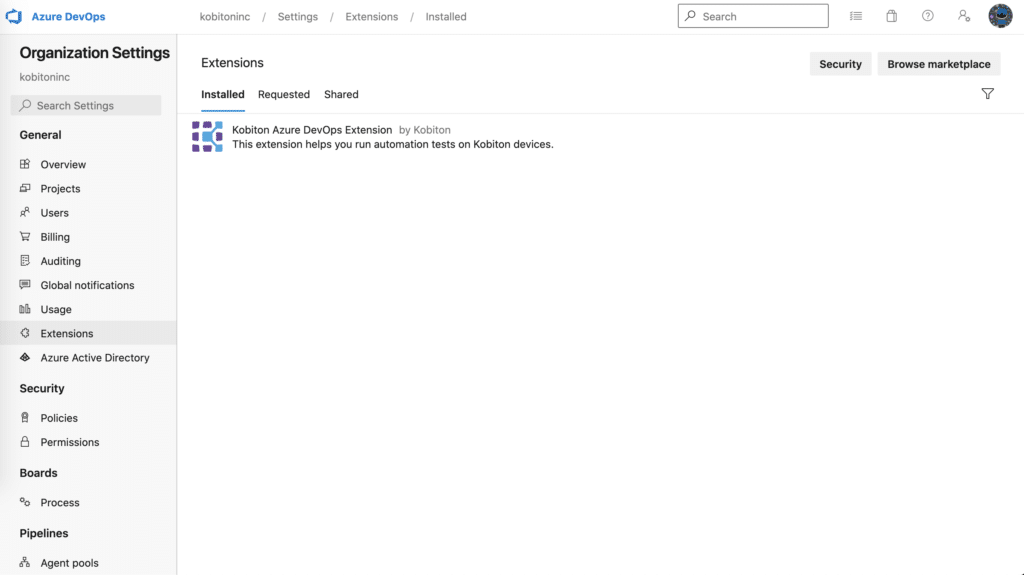This screenshot has height=575, width=1024.
Task: Open Kobiton Azure DevOps Extension title
Action: [x=312, y=130]
